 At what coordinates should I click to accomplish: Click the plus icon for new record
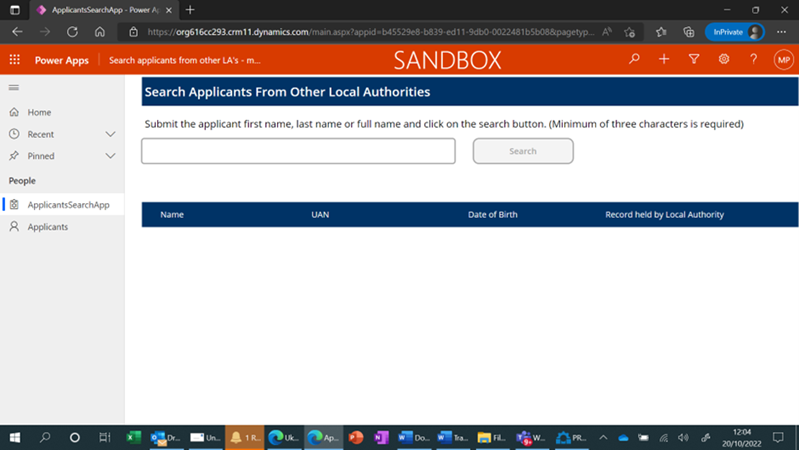664,60
